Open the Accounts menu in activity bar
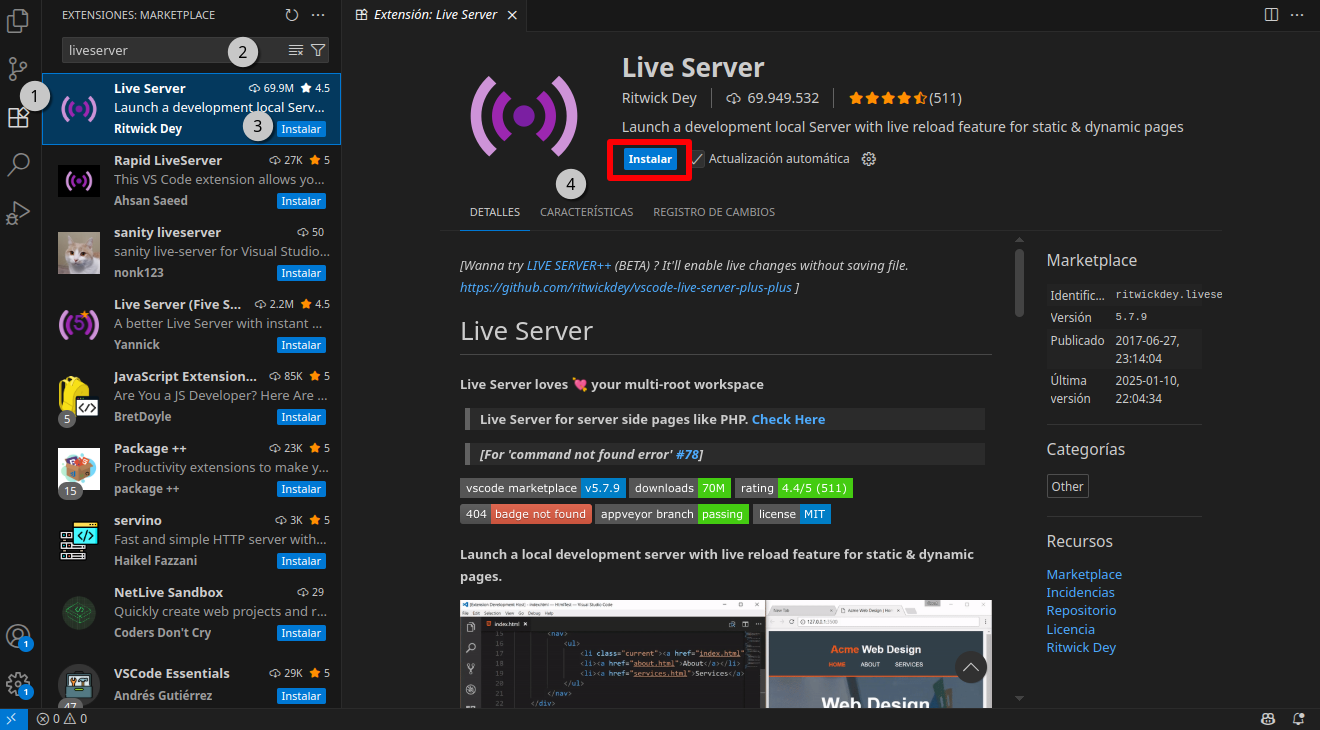This screenshot has width=1320, height=730. pos(18,636)
